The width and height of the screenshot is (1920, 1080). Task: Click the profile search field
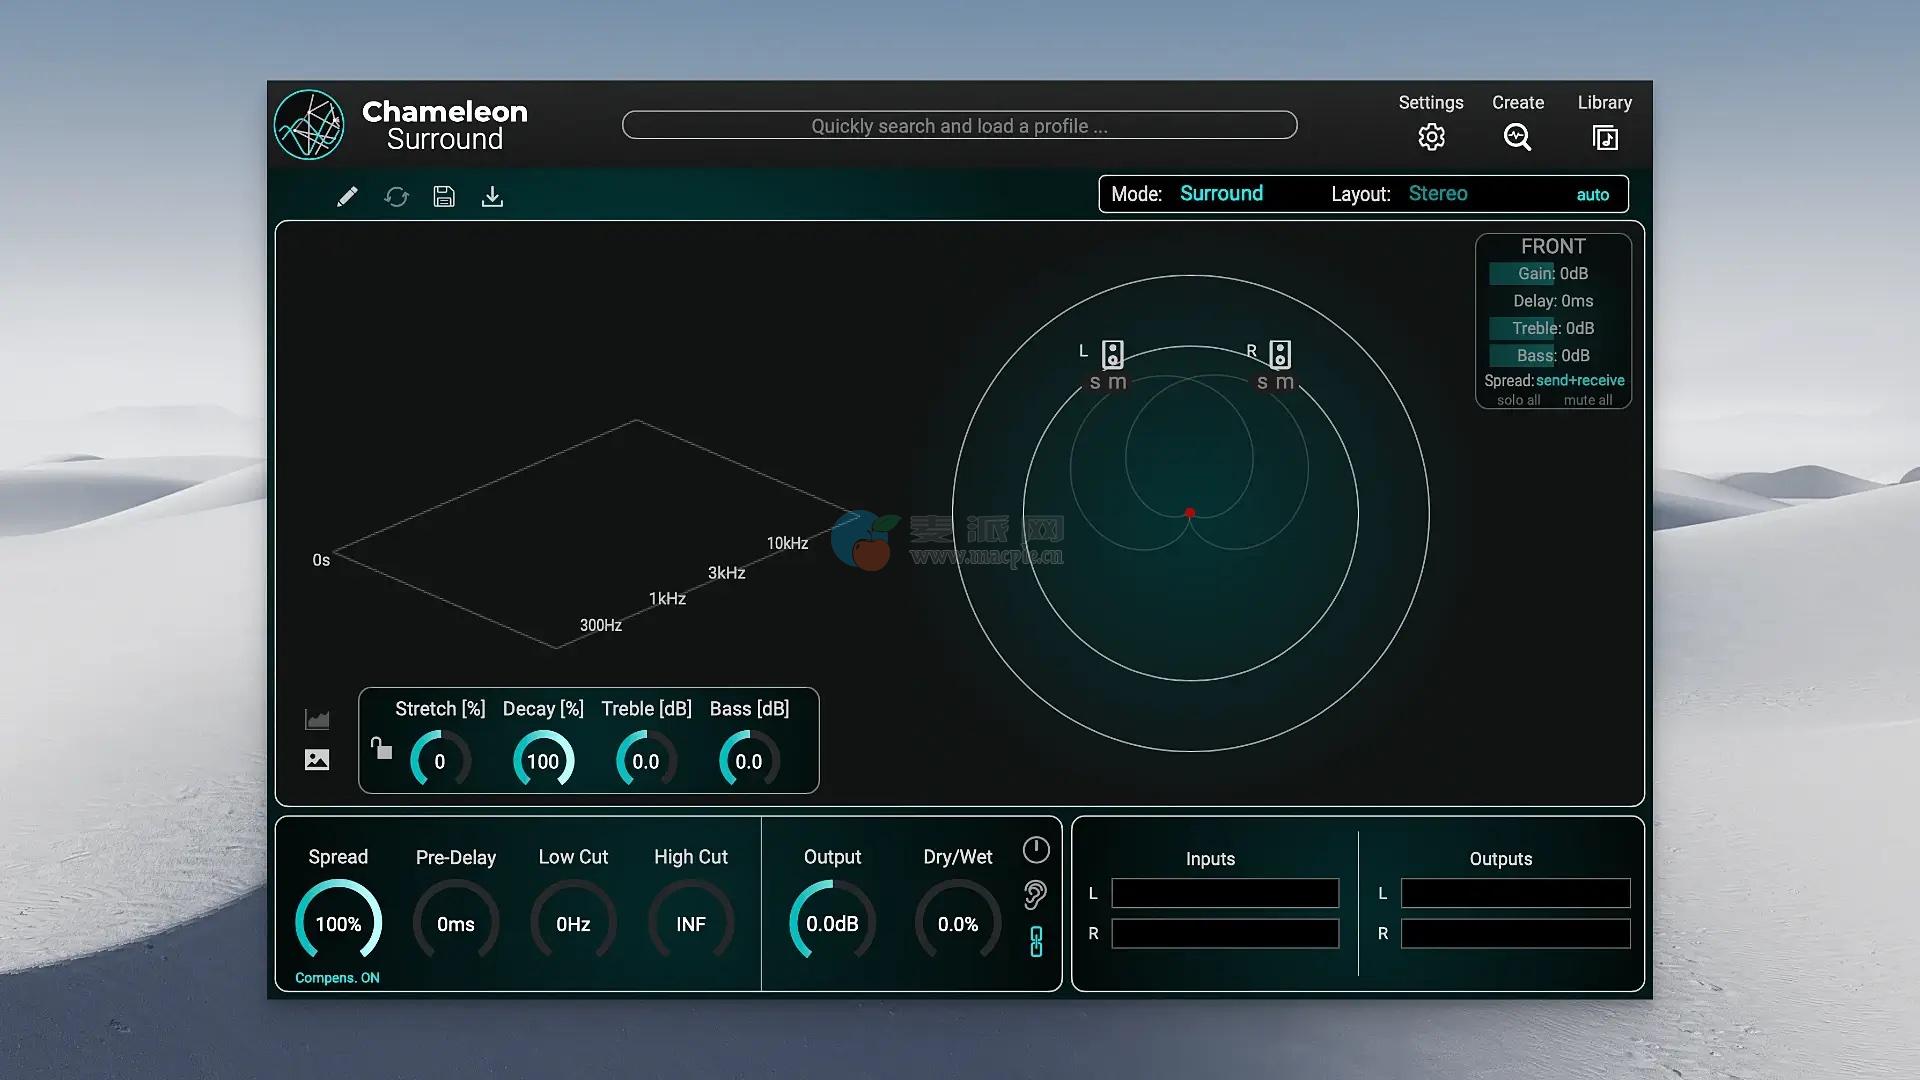point(959,126)
